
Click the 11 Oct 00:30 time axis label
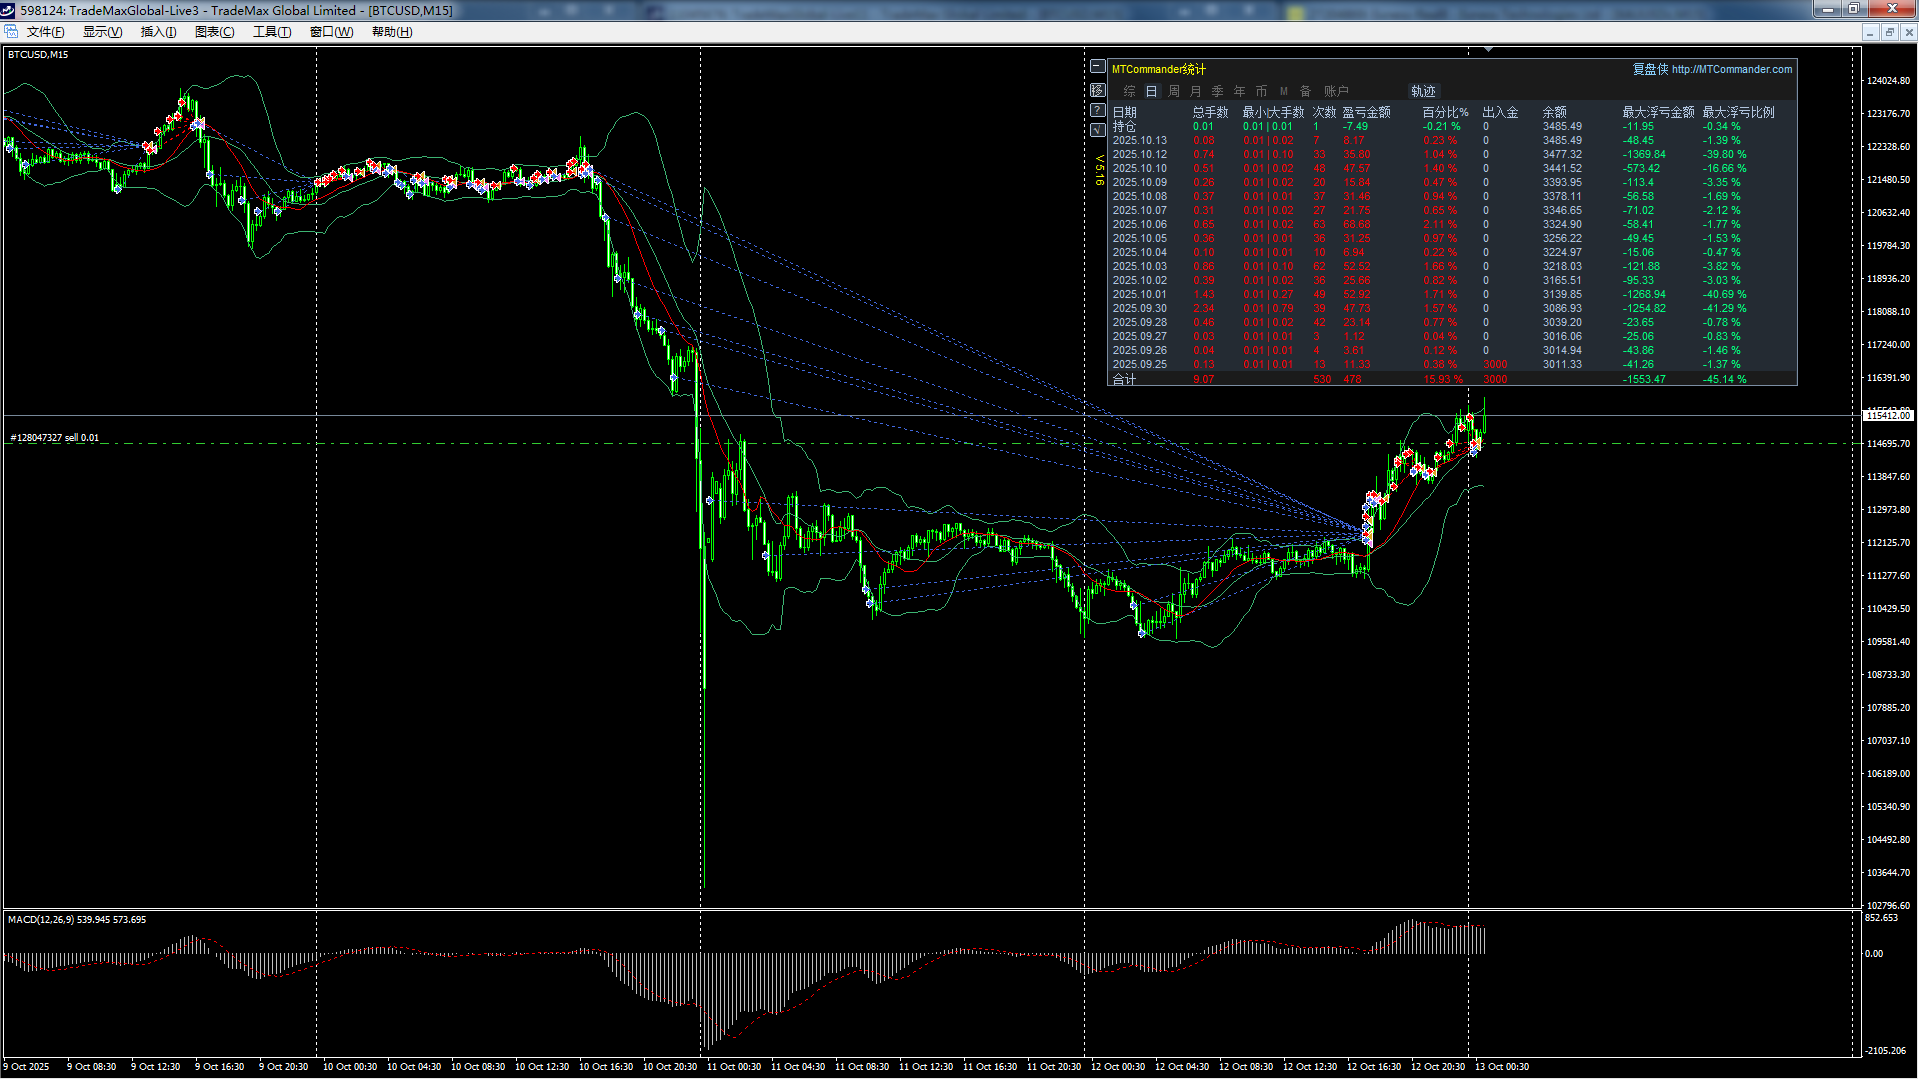[734, 1067]
